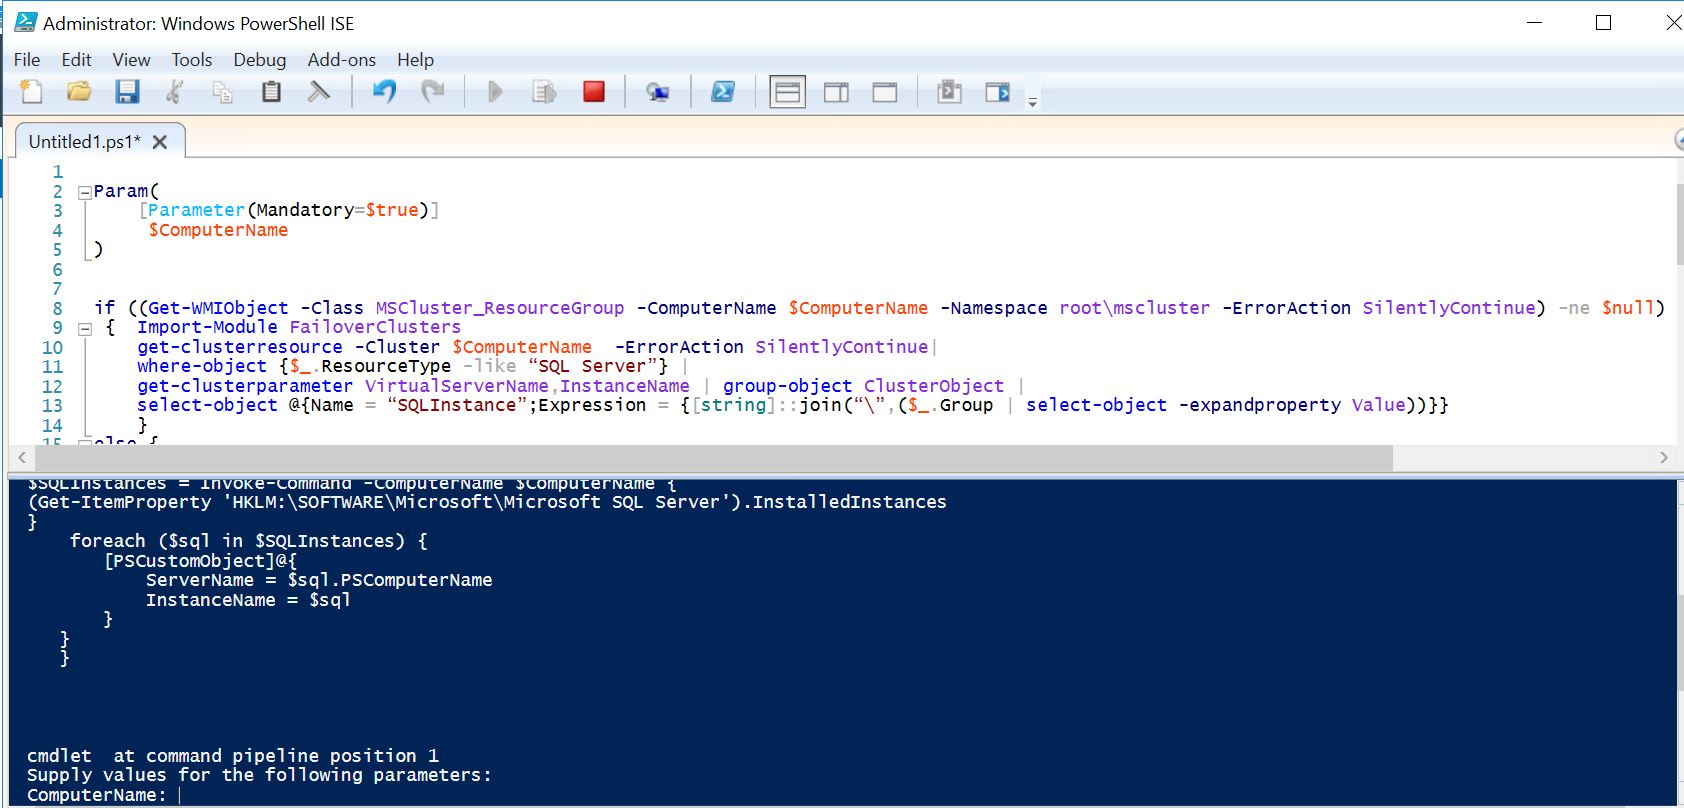Click the ComputerName prompt input in console
The height and width of the screenshot is (808, 1684).
pos(180,796)
